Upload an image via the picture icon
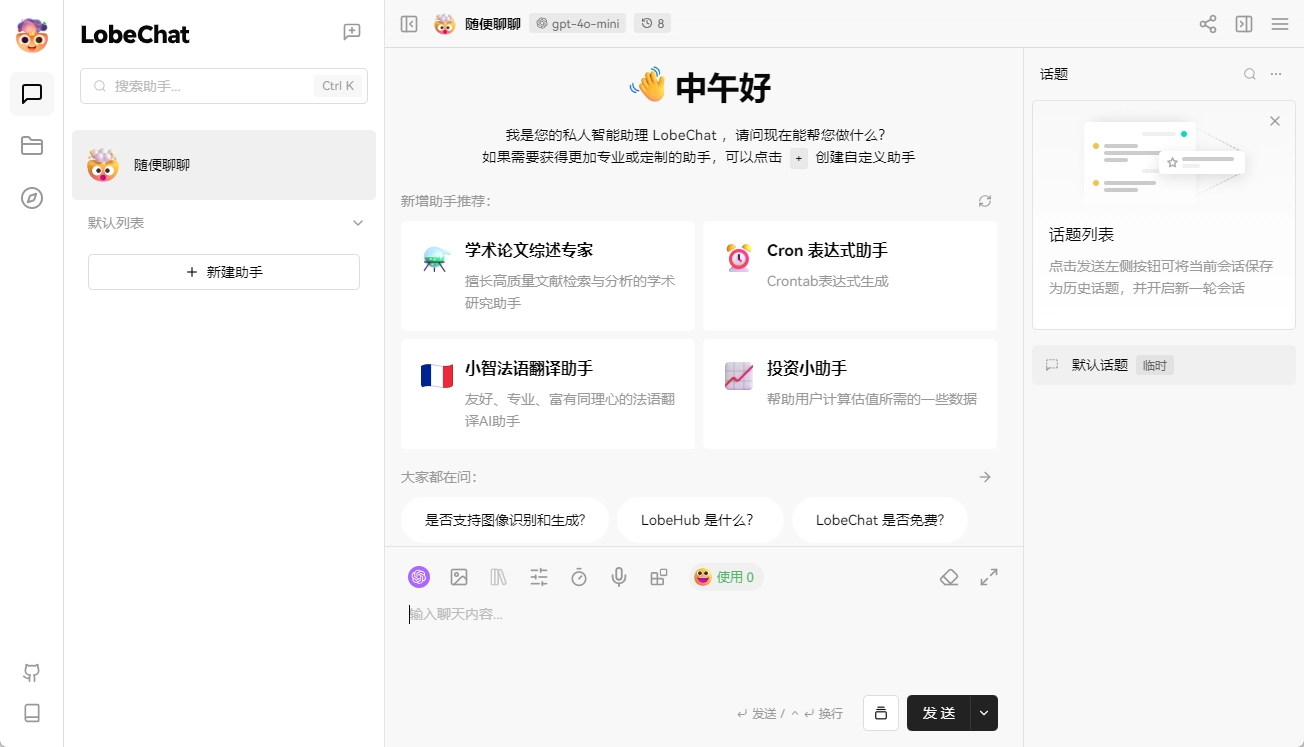1304x747 pixels. point(459,577)
